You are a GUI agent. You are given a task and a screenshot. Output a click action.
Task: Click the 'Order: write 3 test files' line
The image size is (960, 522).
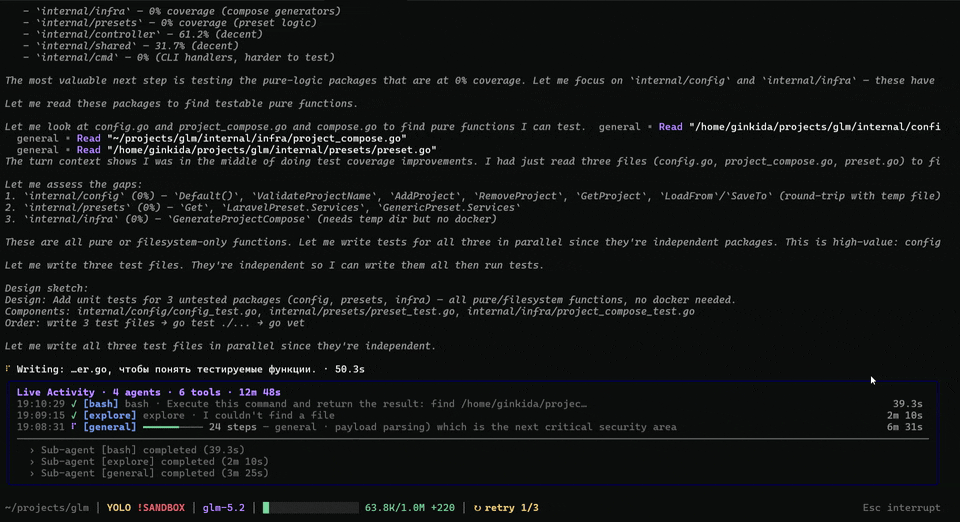pos(154,323)
